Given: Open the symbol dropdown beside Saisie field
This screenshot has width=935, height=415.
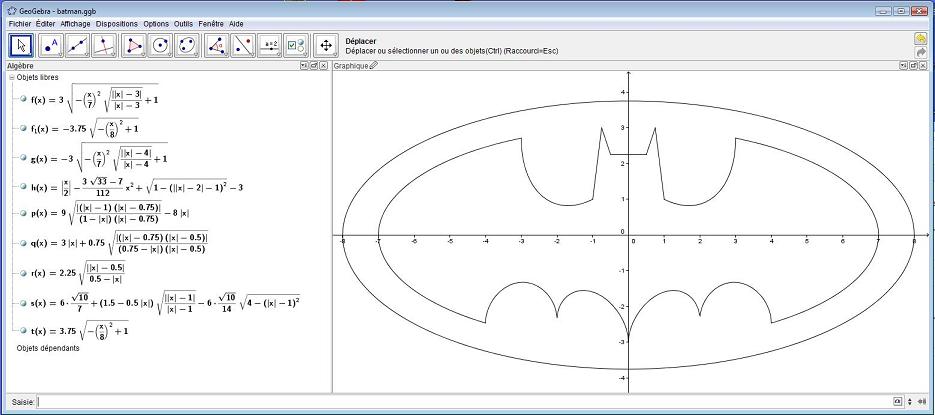Looking at the screenshot, I should tap(897, 401).
